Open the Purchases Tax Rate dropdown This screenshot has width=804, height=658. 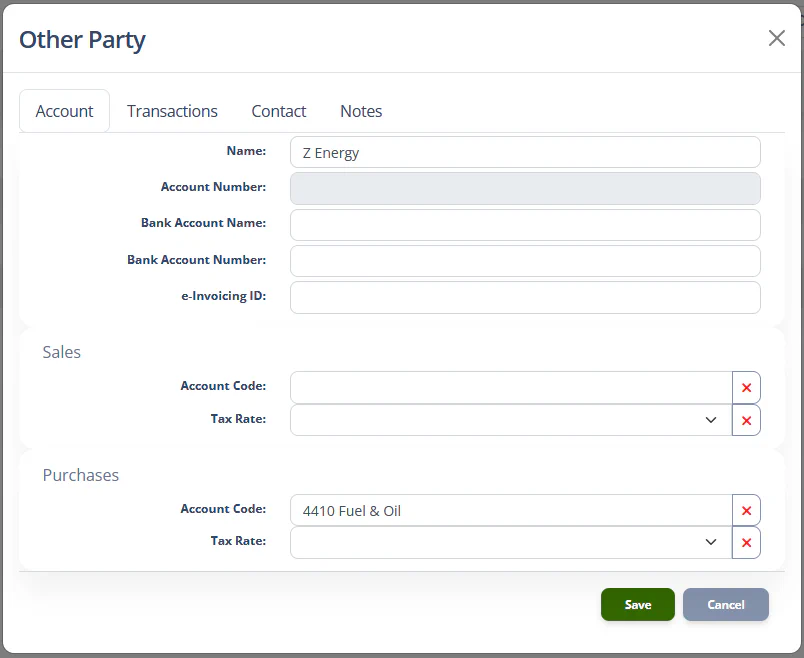710,543
